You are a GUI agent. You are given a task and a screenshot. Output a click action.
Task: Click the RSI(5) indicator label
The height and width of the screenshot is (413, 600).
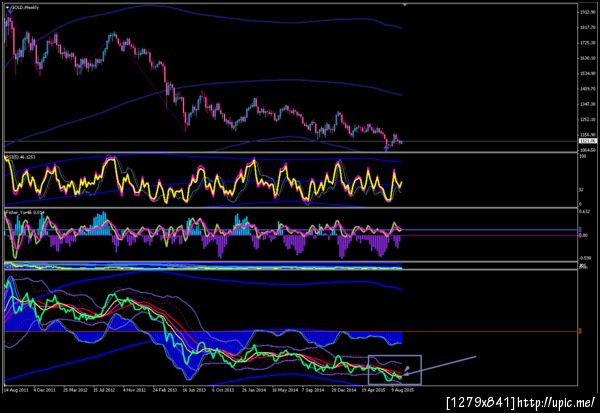[x=20, y=157]
